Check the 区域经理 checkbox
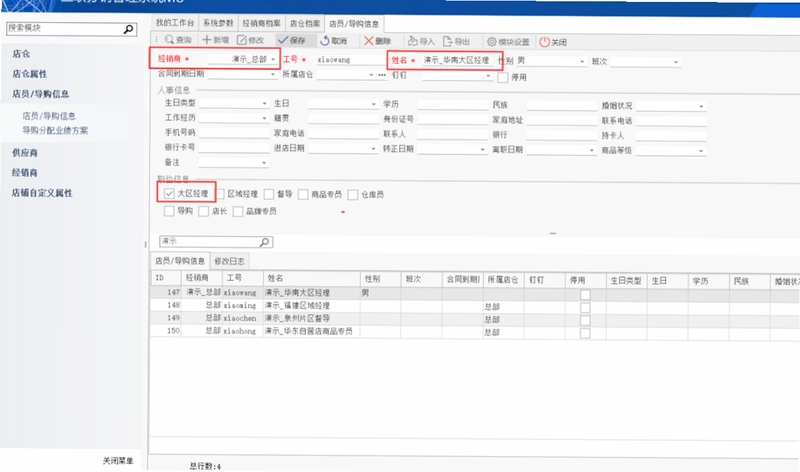Screen dimensions: 800x472 [x=220, y=194]
